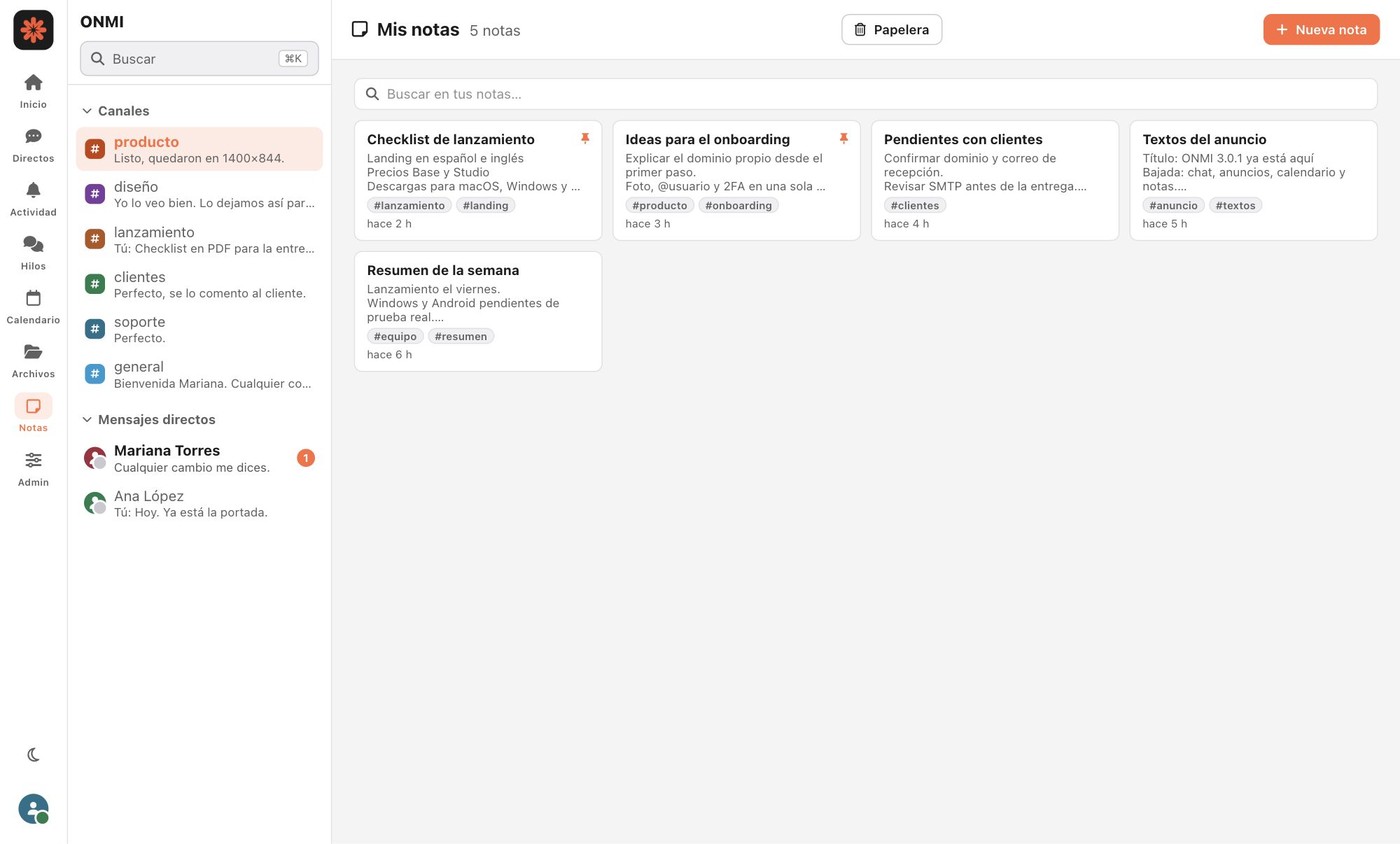Collapse the Canales section
Image resolution: width=1400 pixels, height=844 pixels.
coord(87,111)
